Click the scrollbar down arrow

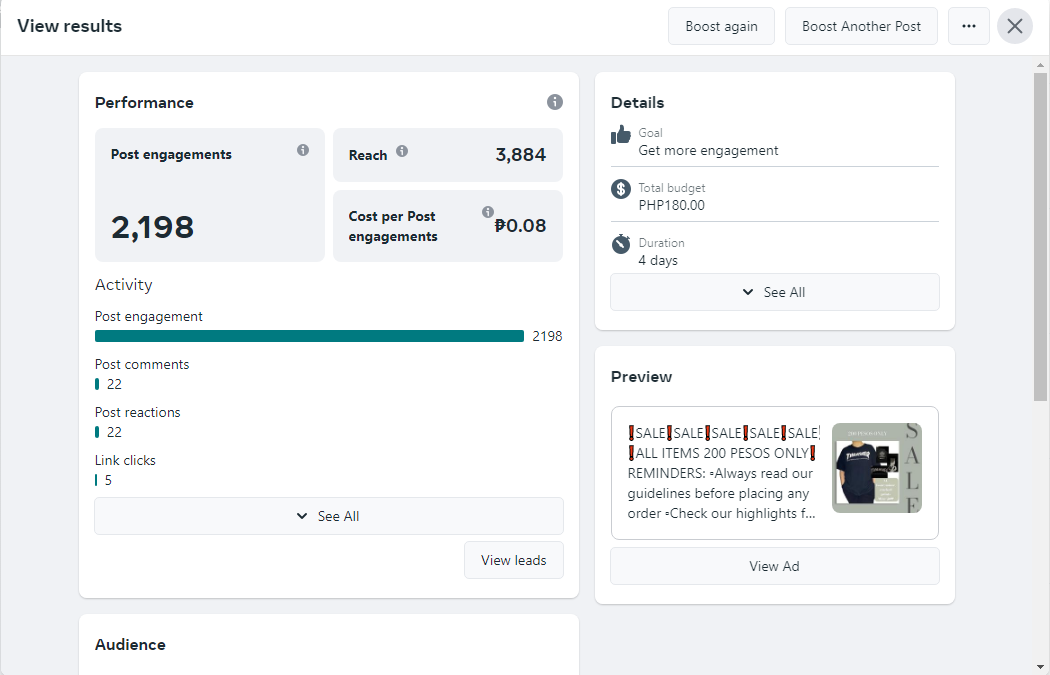coord(1040,666)
